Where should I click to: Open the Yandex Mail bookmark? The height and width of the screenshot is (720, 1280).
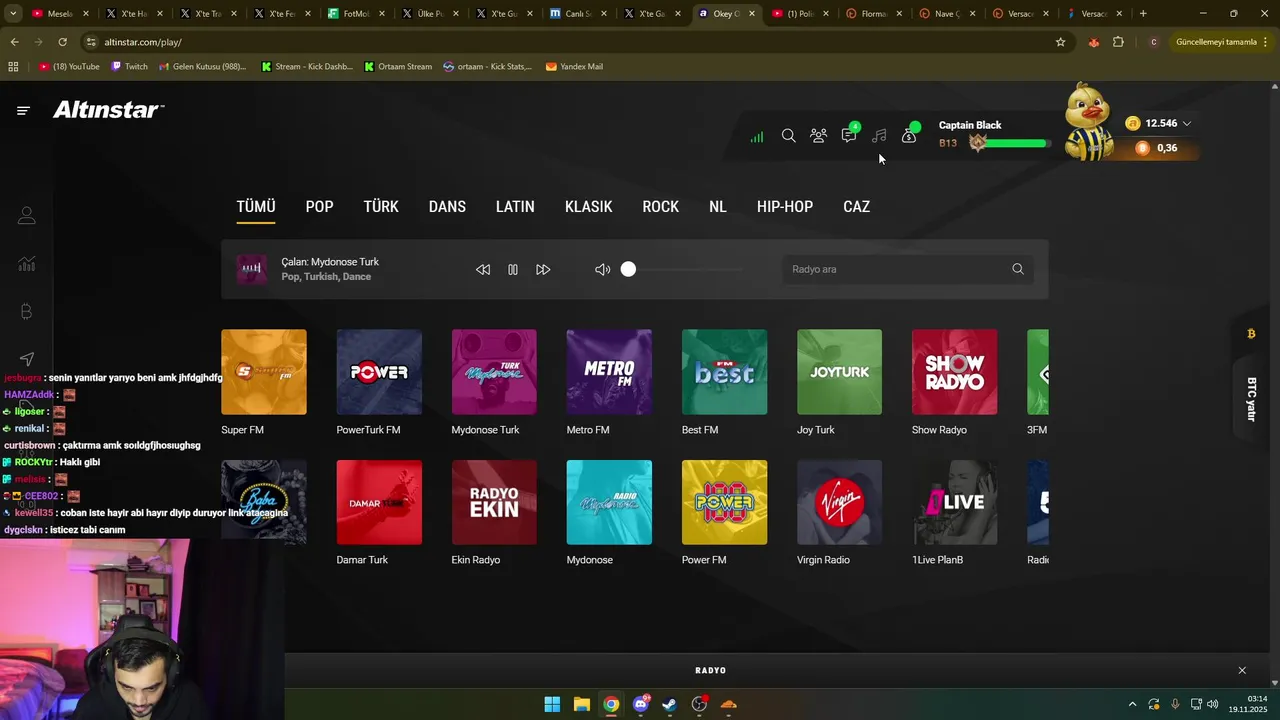tap(574, 67)
